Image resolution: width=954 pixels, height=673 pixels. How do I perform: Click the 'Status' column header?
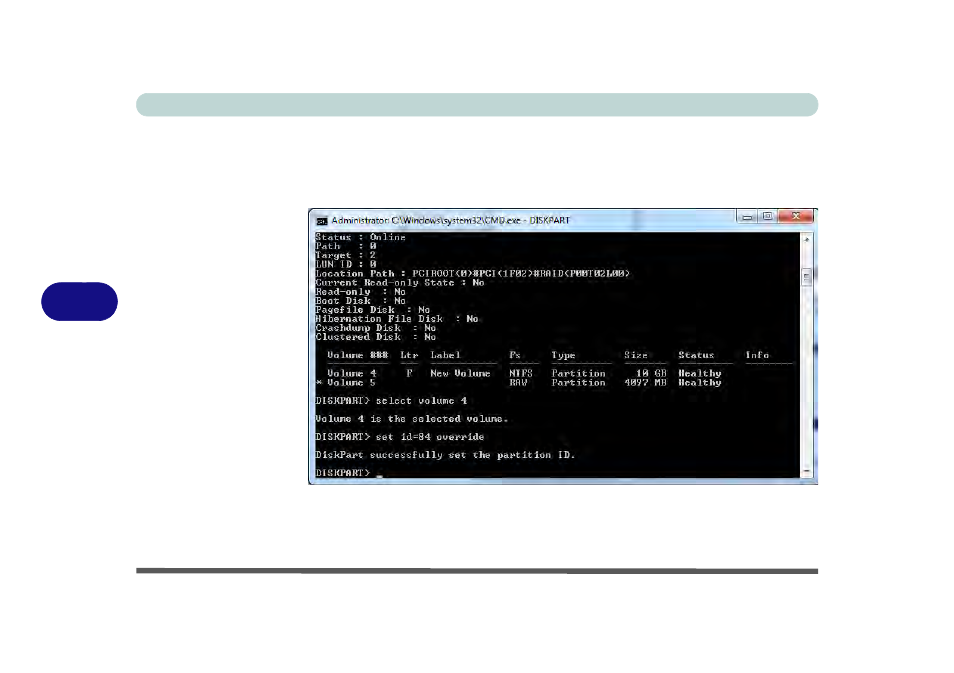click(x=696, y=355)
